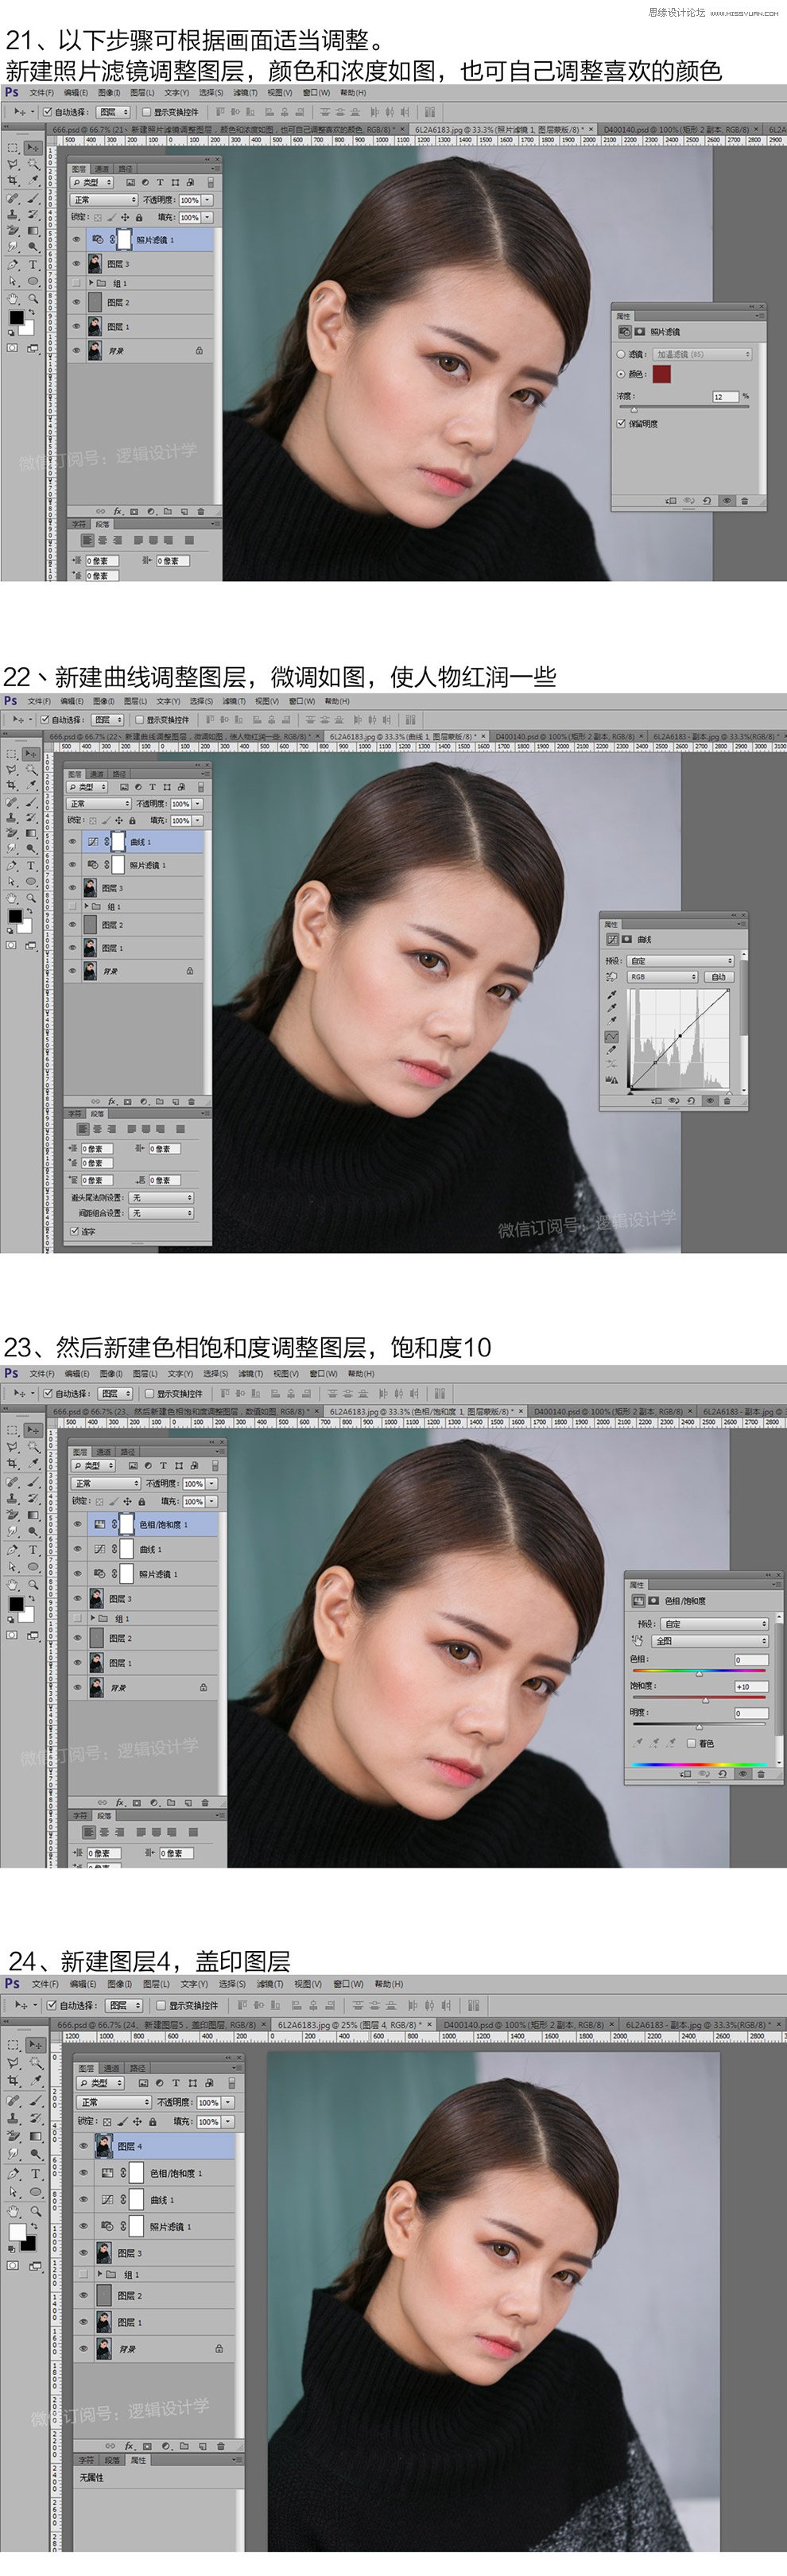
Task: Toggle 自动选择 checkbox in step 24 options bar
Action: click(51, 2006)
